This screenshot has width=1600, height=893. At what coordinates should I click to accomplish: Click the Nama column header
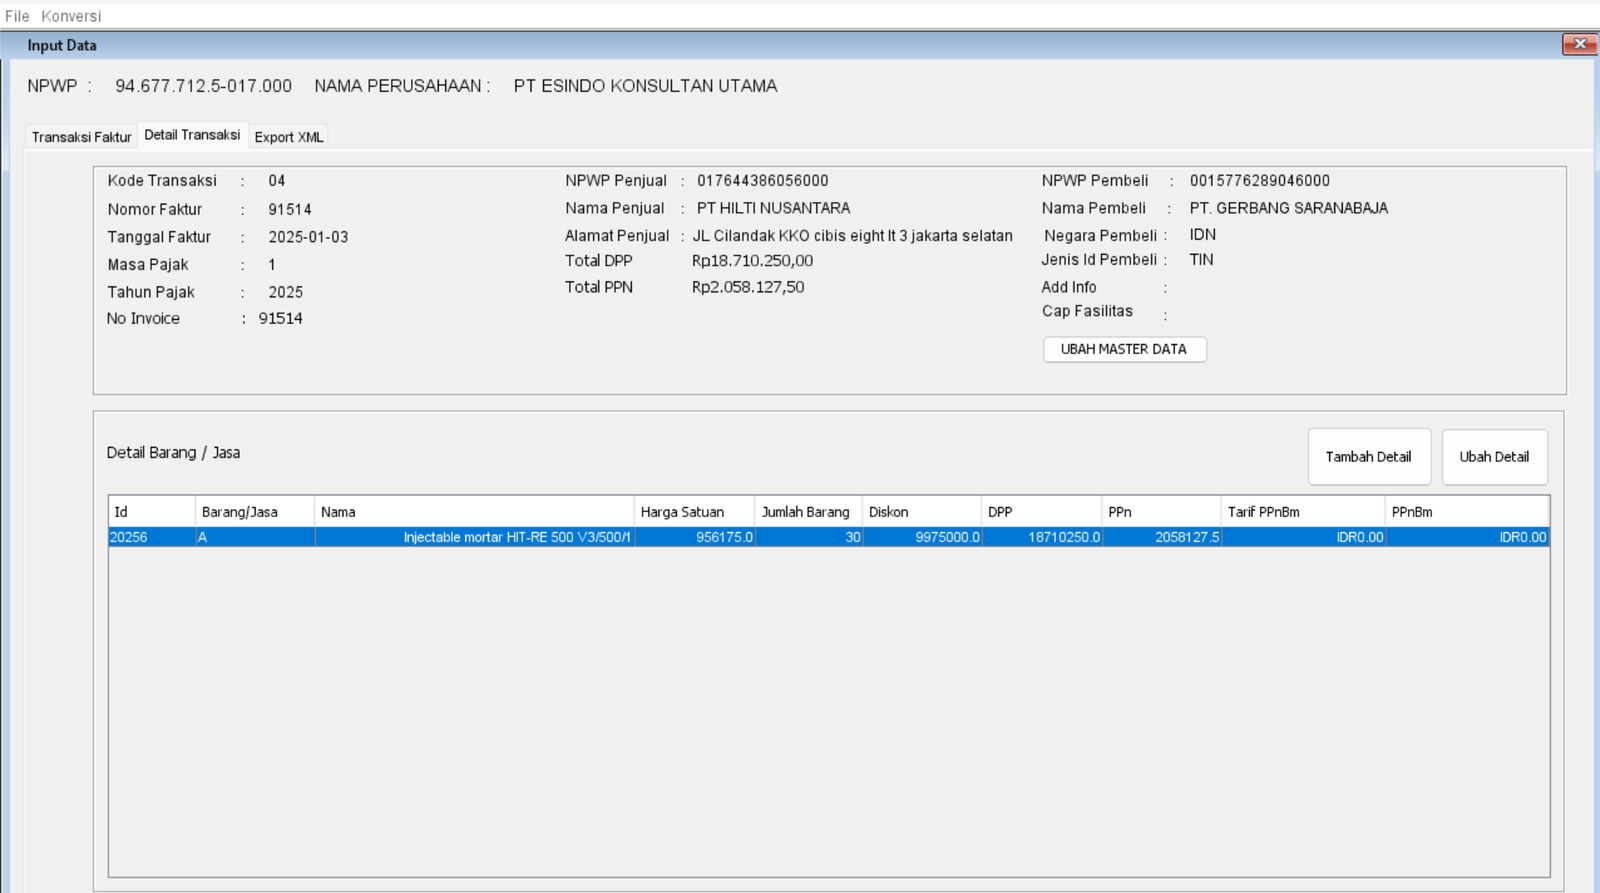tap(474, 512)
